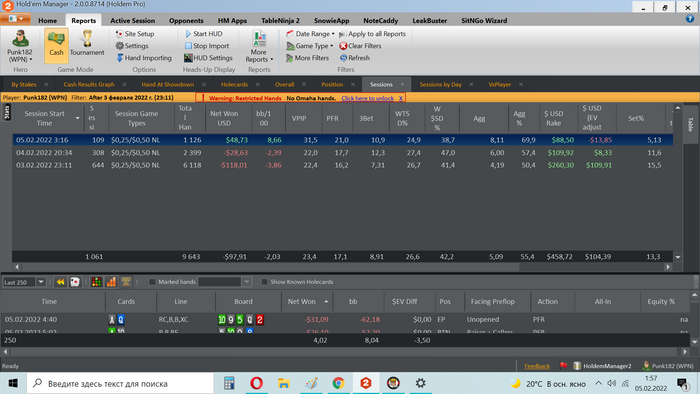Open the application menu button

pyautogui.click(x=16, y=19)
